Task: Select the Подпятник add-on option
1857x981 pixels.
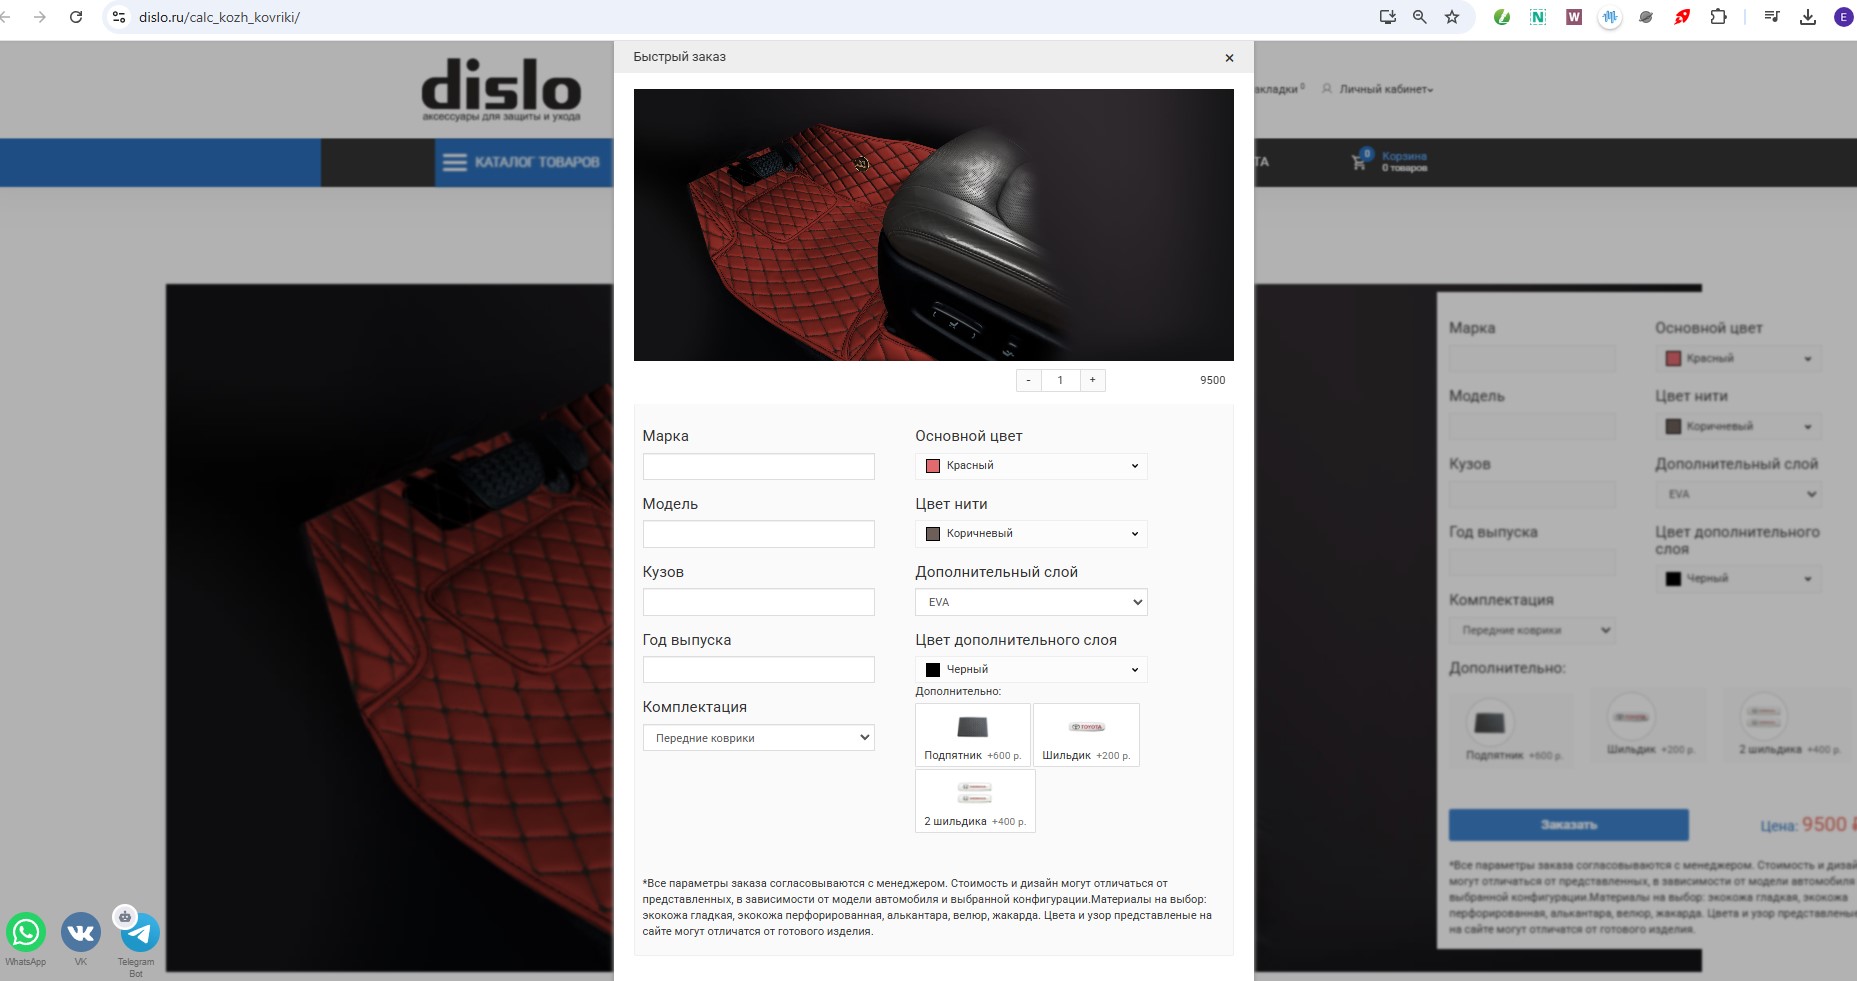Action: point(972,735)
